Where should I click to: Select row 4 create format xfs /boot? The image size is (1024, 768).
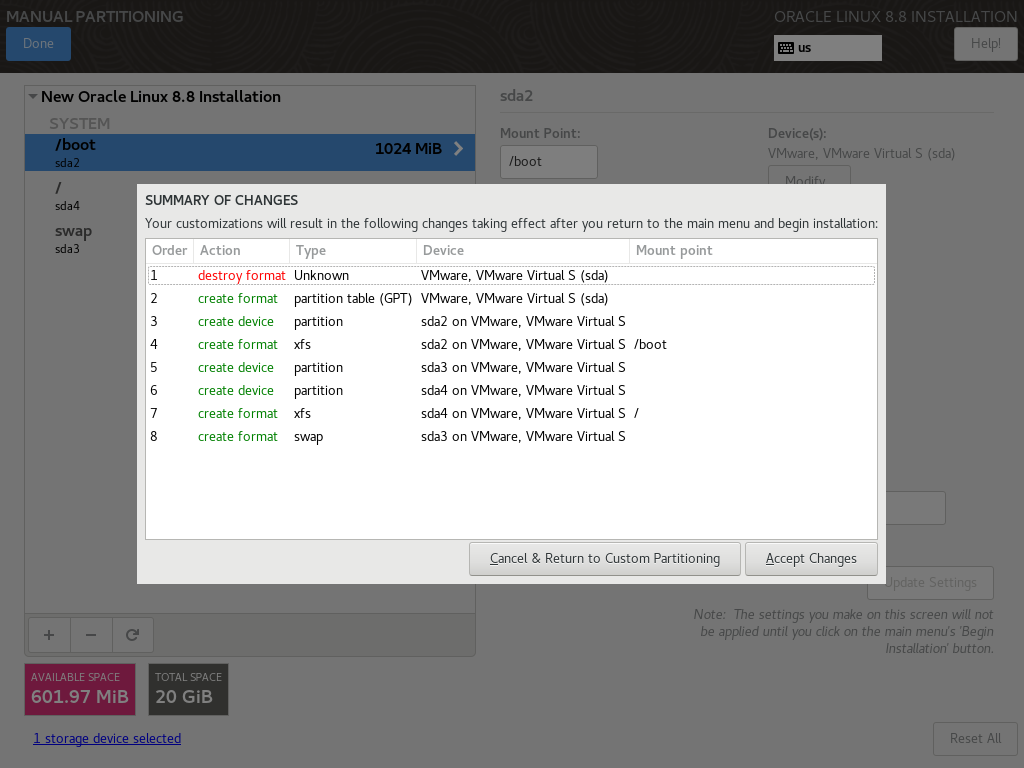coord(511,344)
